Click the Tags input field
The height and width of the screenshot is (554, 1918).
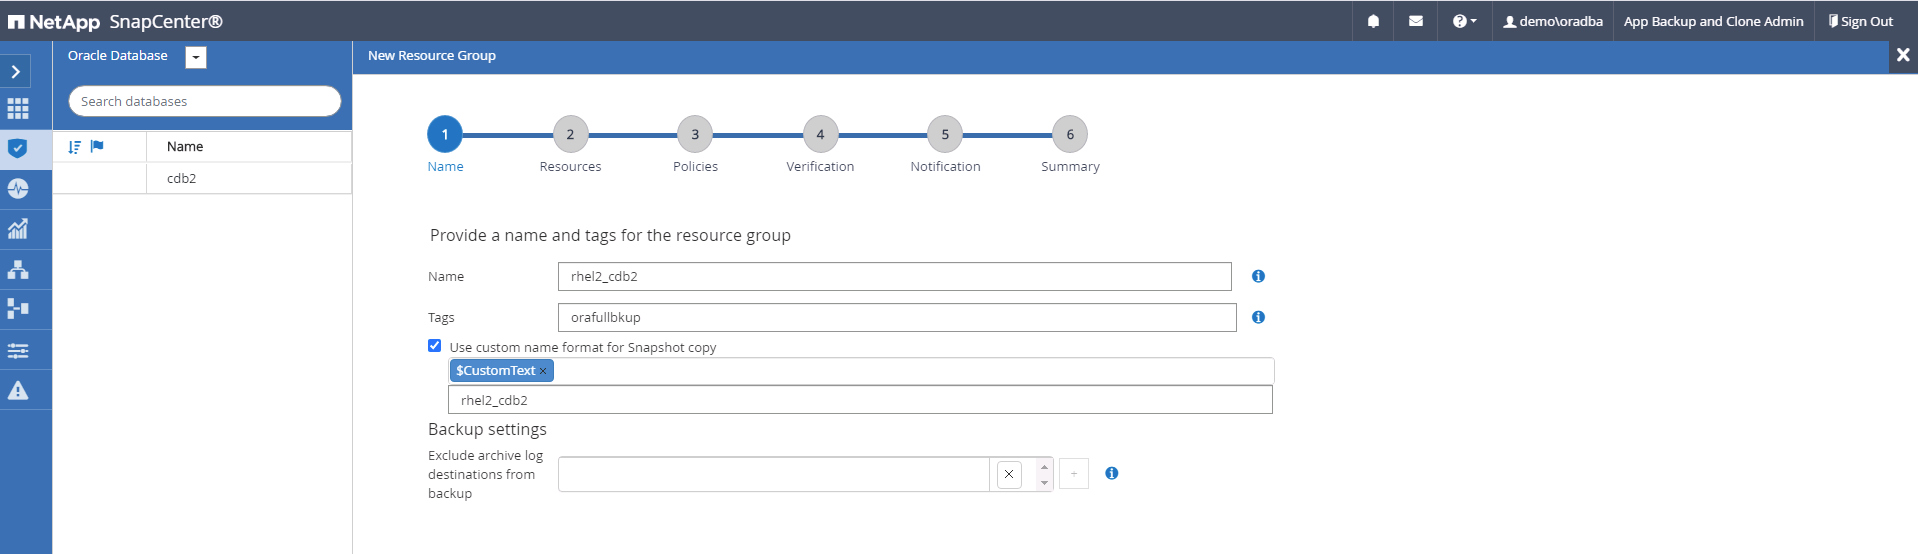[x=896, y=318]
